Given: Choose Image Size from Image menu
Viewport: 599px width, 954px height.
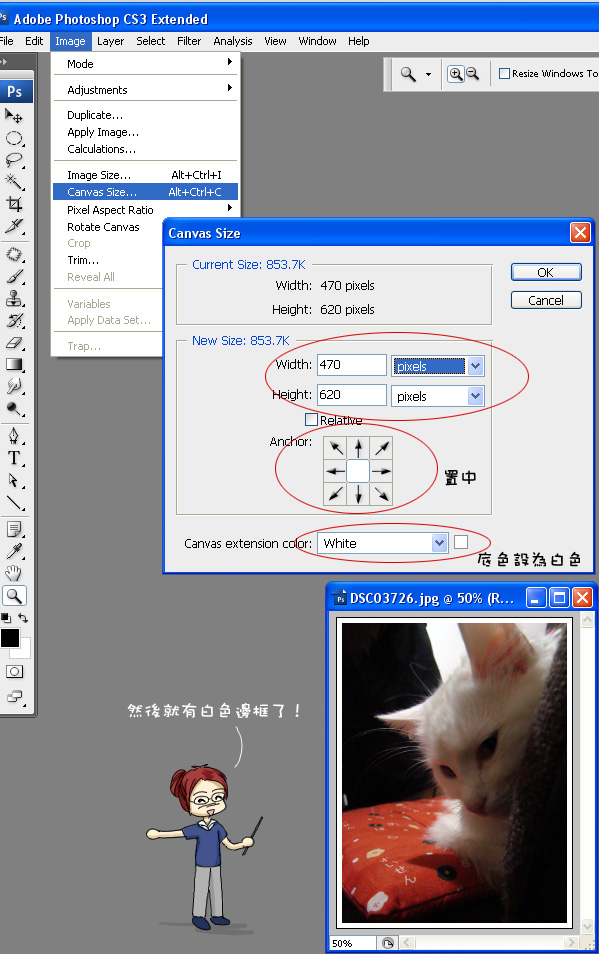Looking at the screenshot, I should pos(145,175).
